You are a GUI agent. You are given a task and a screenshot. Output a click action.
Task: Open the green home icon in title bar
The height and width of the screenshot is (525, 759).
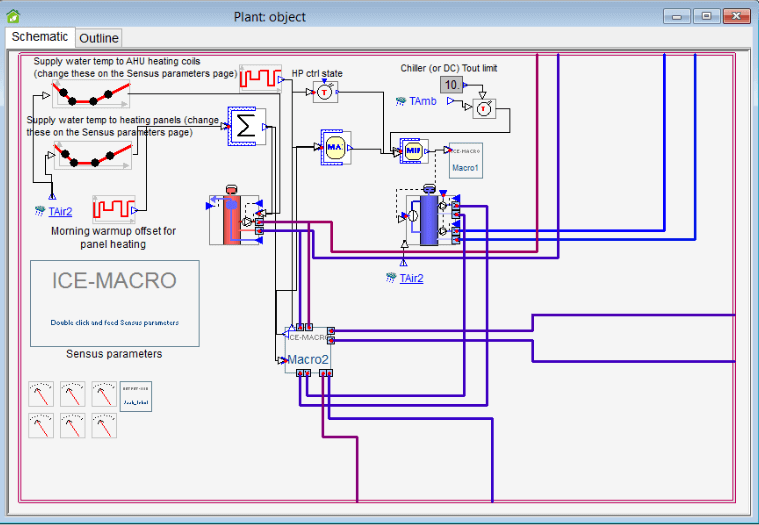point(13,16)
